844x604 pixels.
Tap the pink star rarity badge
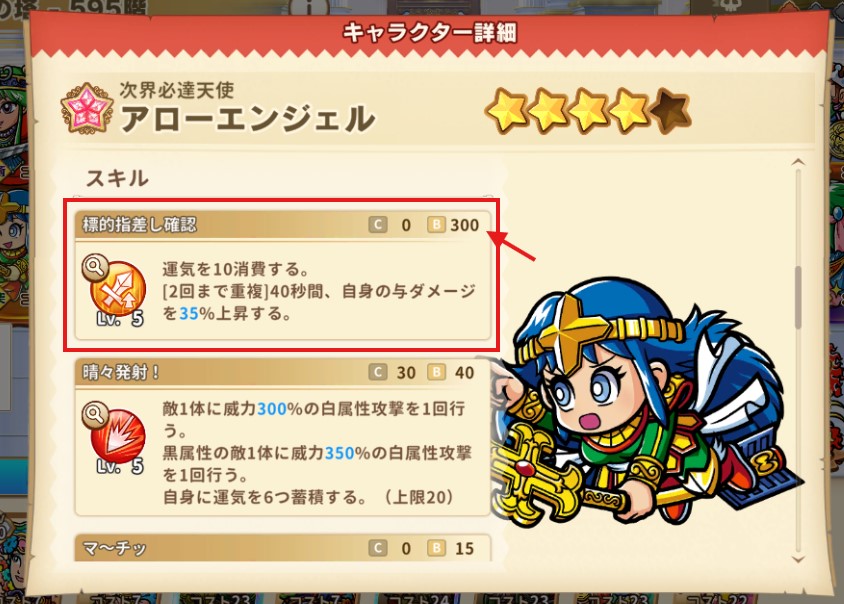pos(87,108)
